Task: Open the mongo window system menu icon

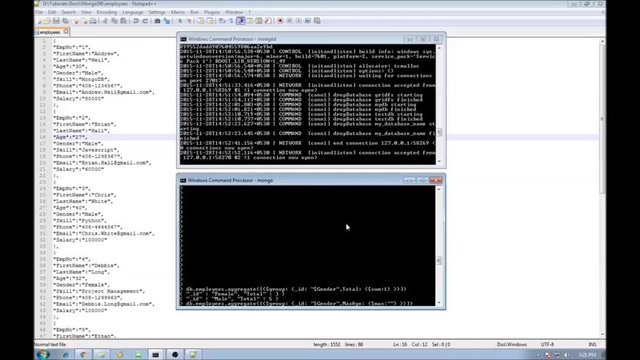Action: 183,180
